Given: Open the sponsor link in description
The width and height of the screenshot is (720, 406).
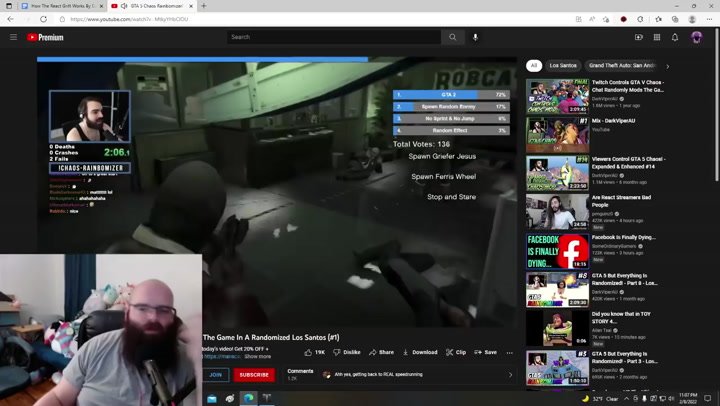Looking at the screenshot, I should coord(222,356).
